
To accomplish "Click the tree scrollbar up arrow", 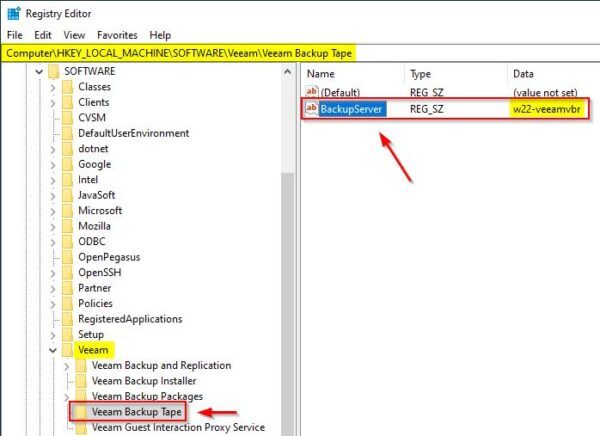I will coord(287,72).
